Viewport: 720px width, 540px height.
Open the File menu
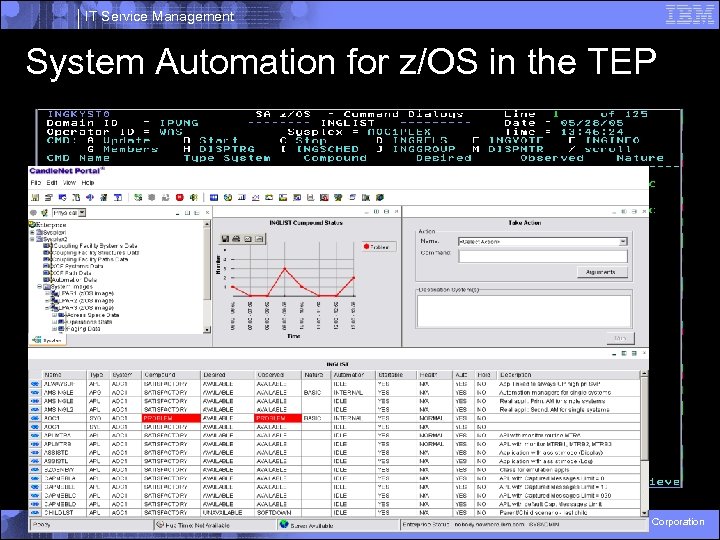pyautogui.click(x=35, y=183)
